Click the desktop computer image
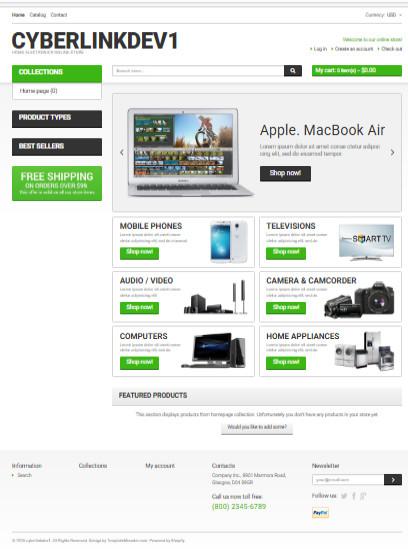The height and width of the screenshot is (549, 408). click(x=213, y=350)
